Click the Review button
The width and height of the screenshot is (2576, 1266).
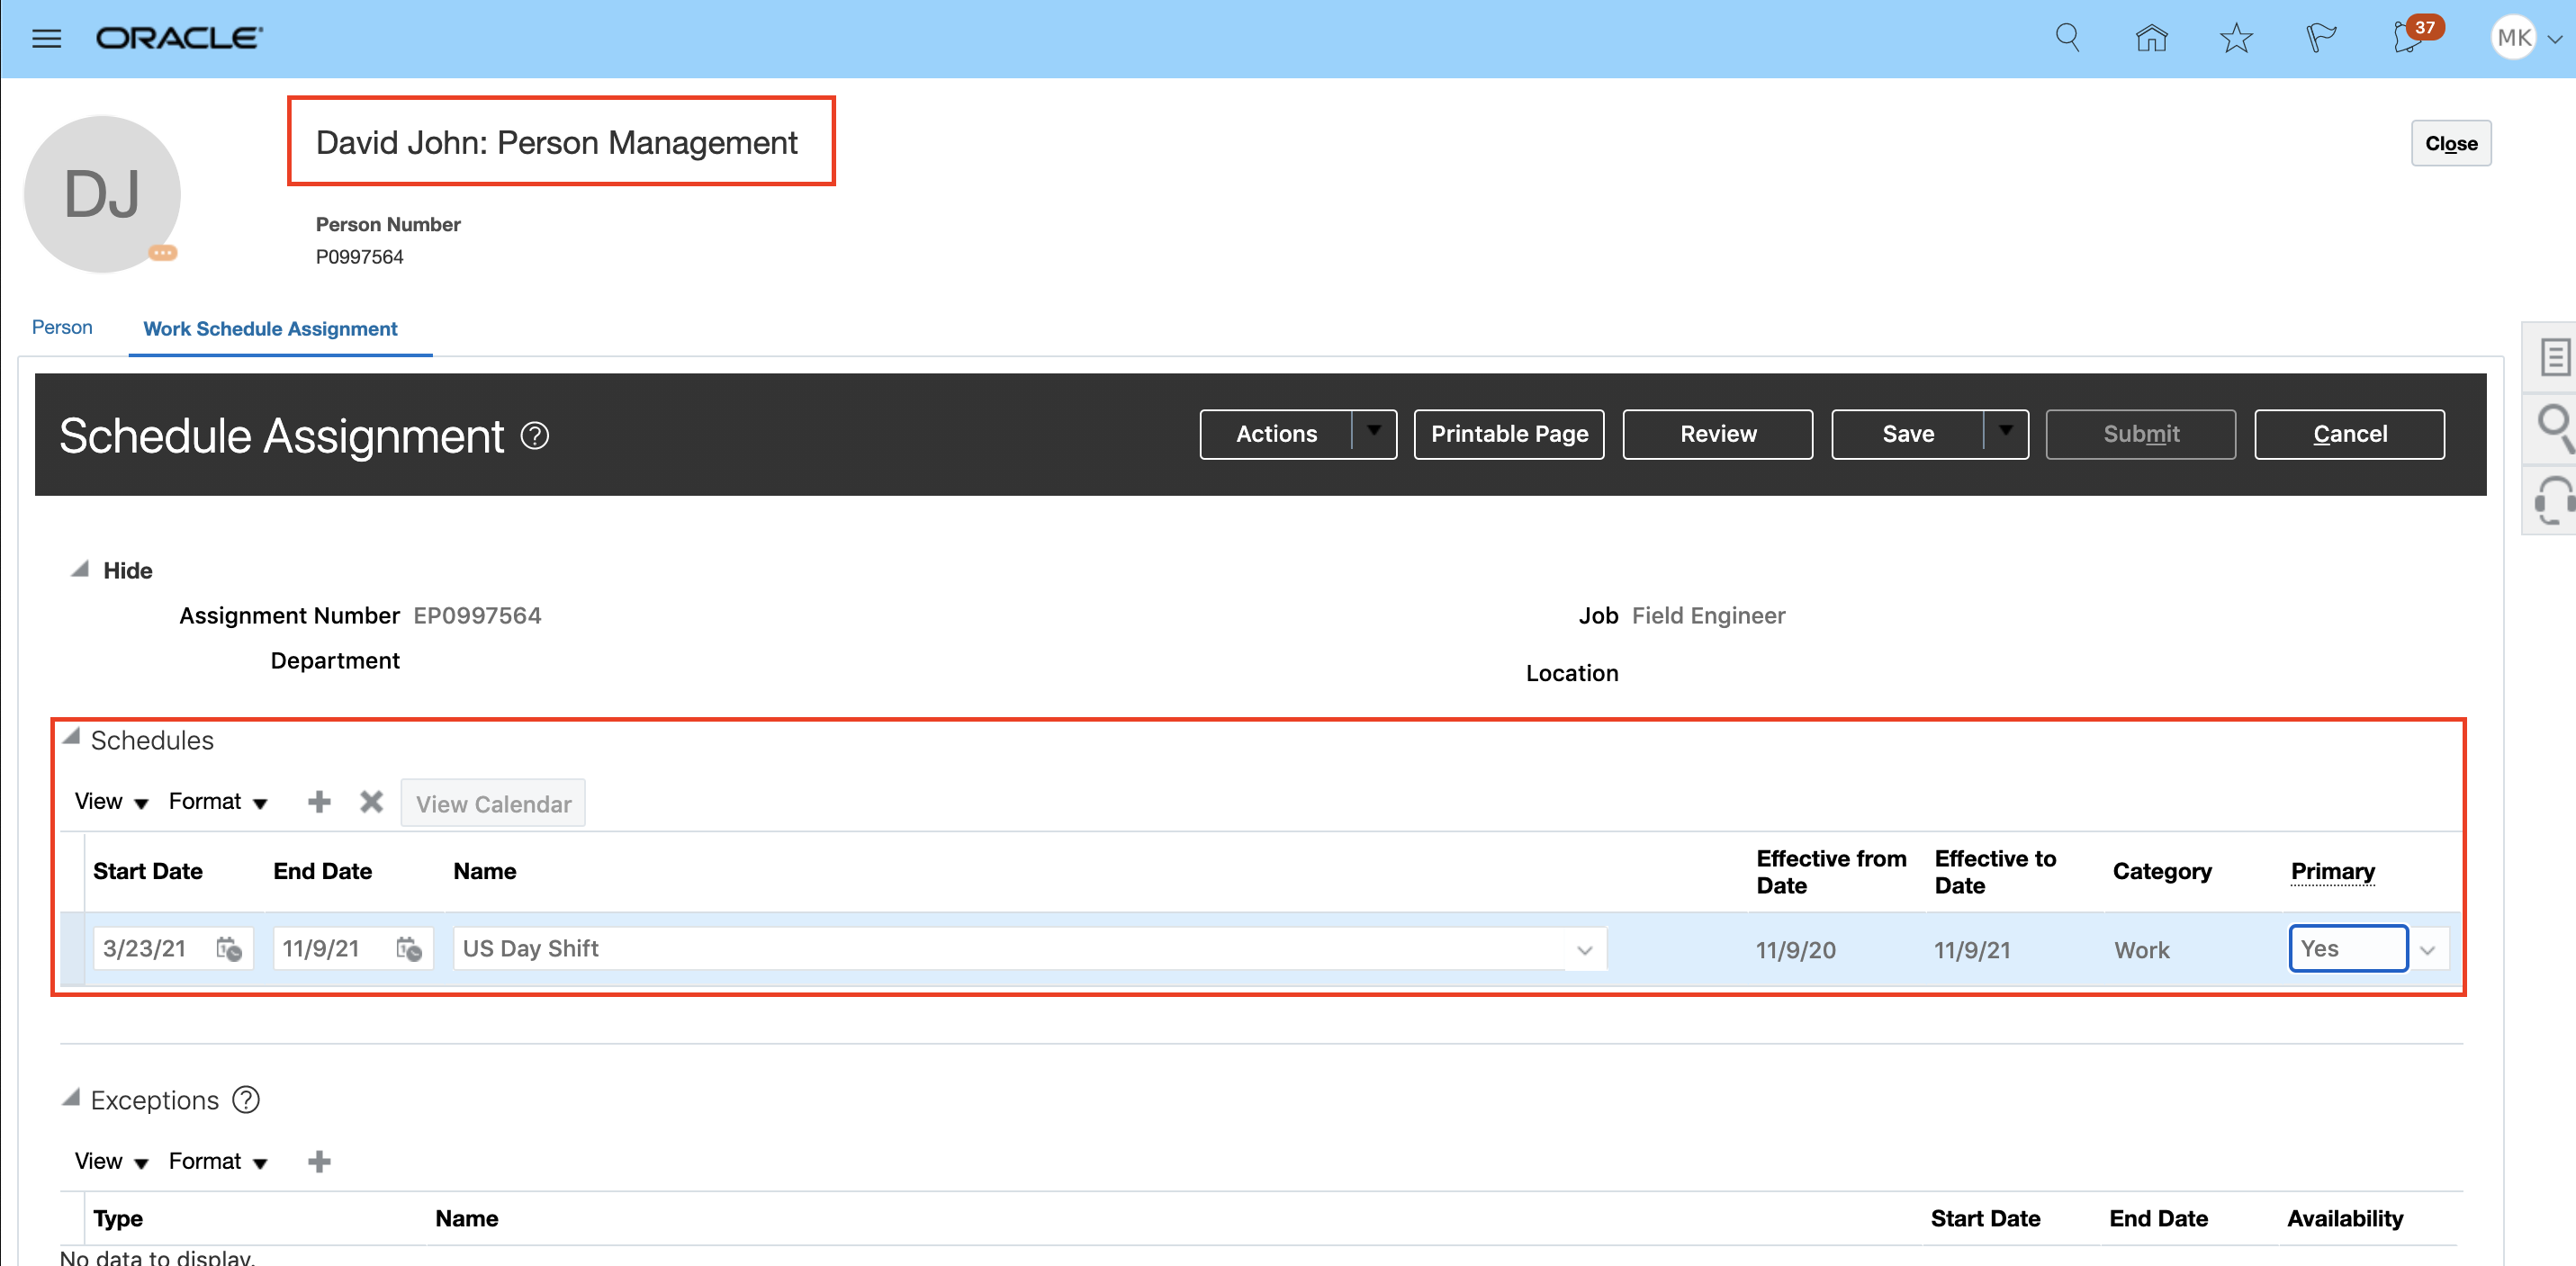pyautogui.click(x=1717, y=434)
